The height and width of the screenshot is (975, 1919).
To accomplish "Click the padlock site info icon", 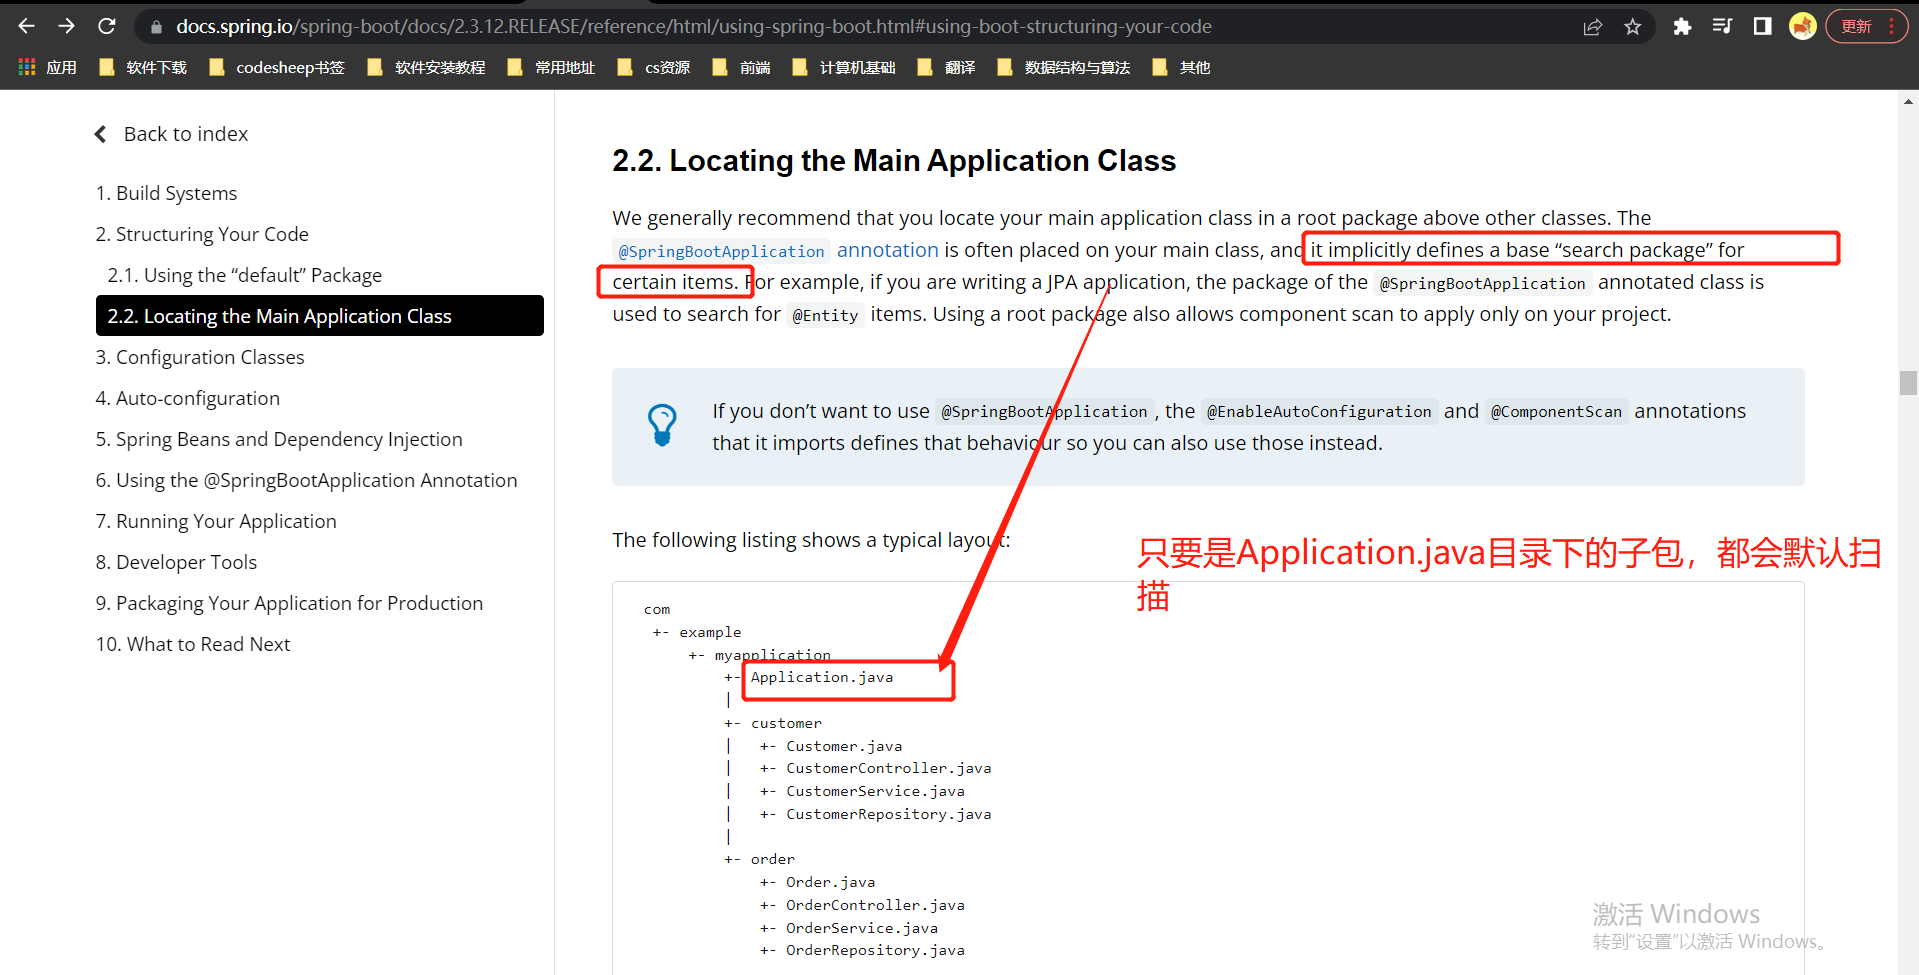I will 156,27.
